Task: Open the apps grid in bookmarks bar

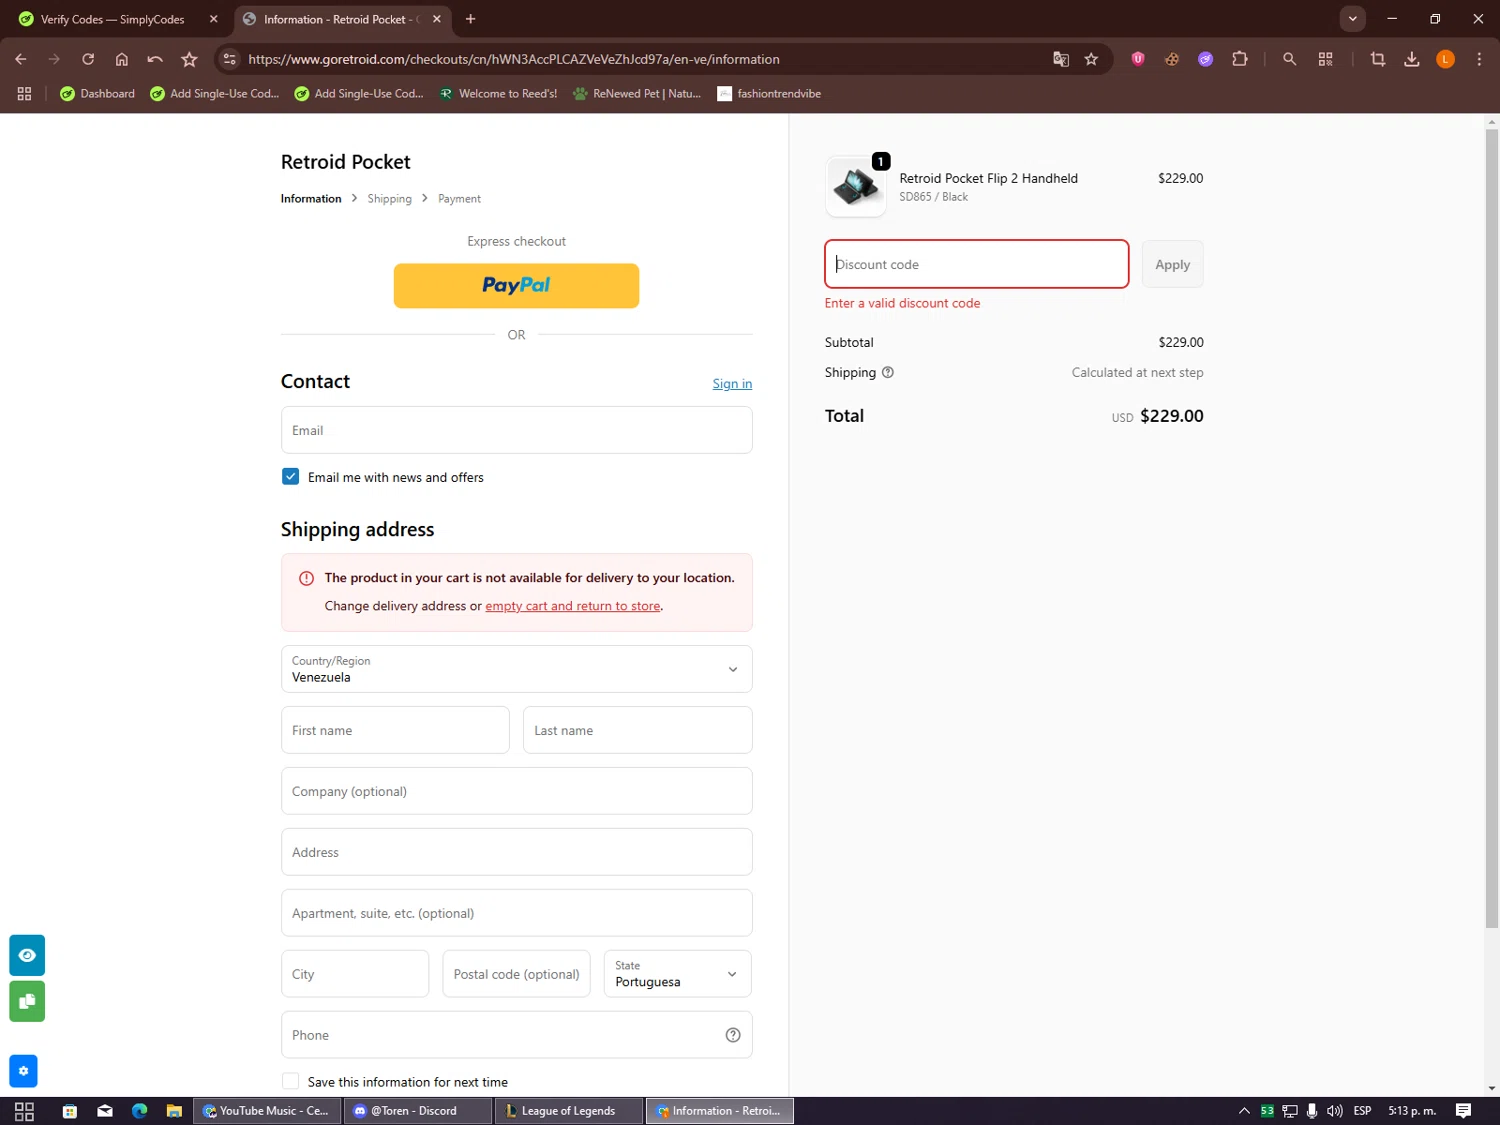Action: pos(25,93)
